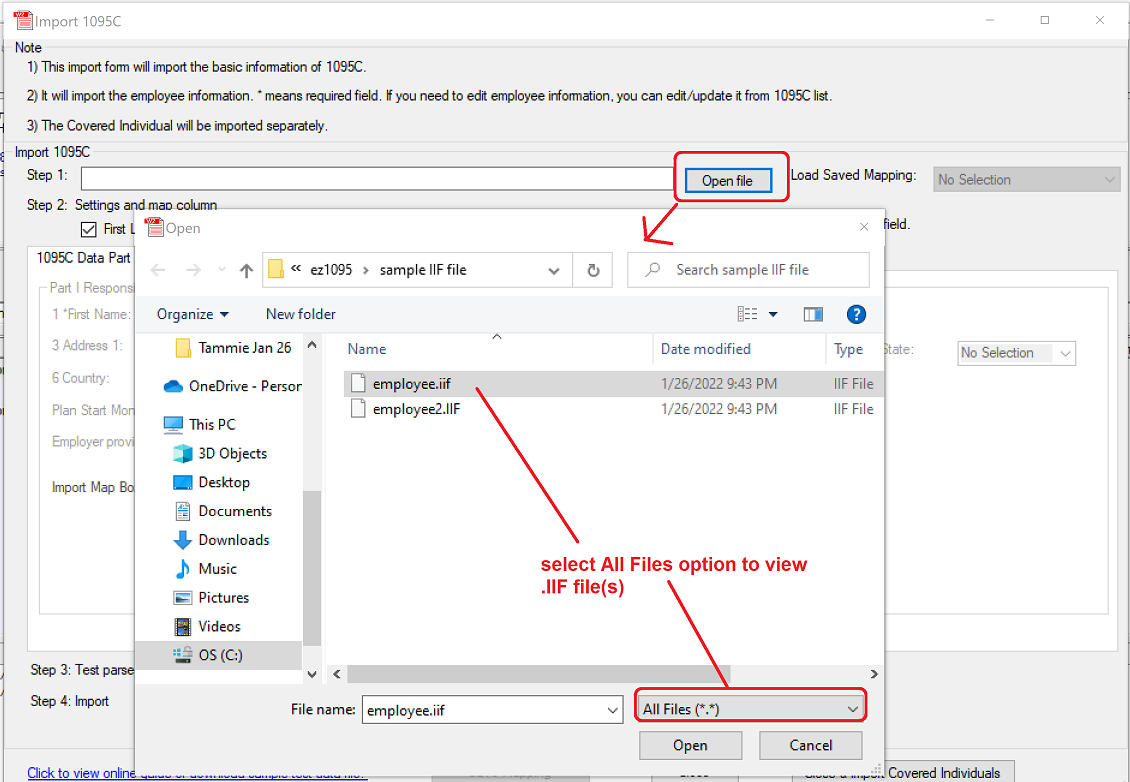Toggle the First Line checkbox in Step 2
Image resolution: width=1130 pixels, height=782 pixels.
pos(88,229)
